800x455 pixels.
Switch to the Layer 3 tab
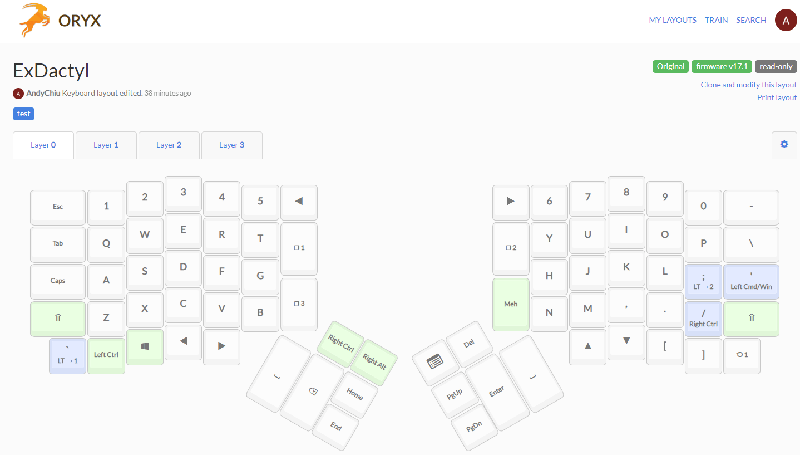pyautogui.click(x=232, y=145)
